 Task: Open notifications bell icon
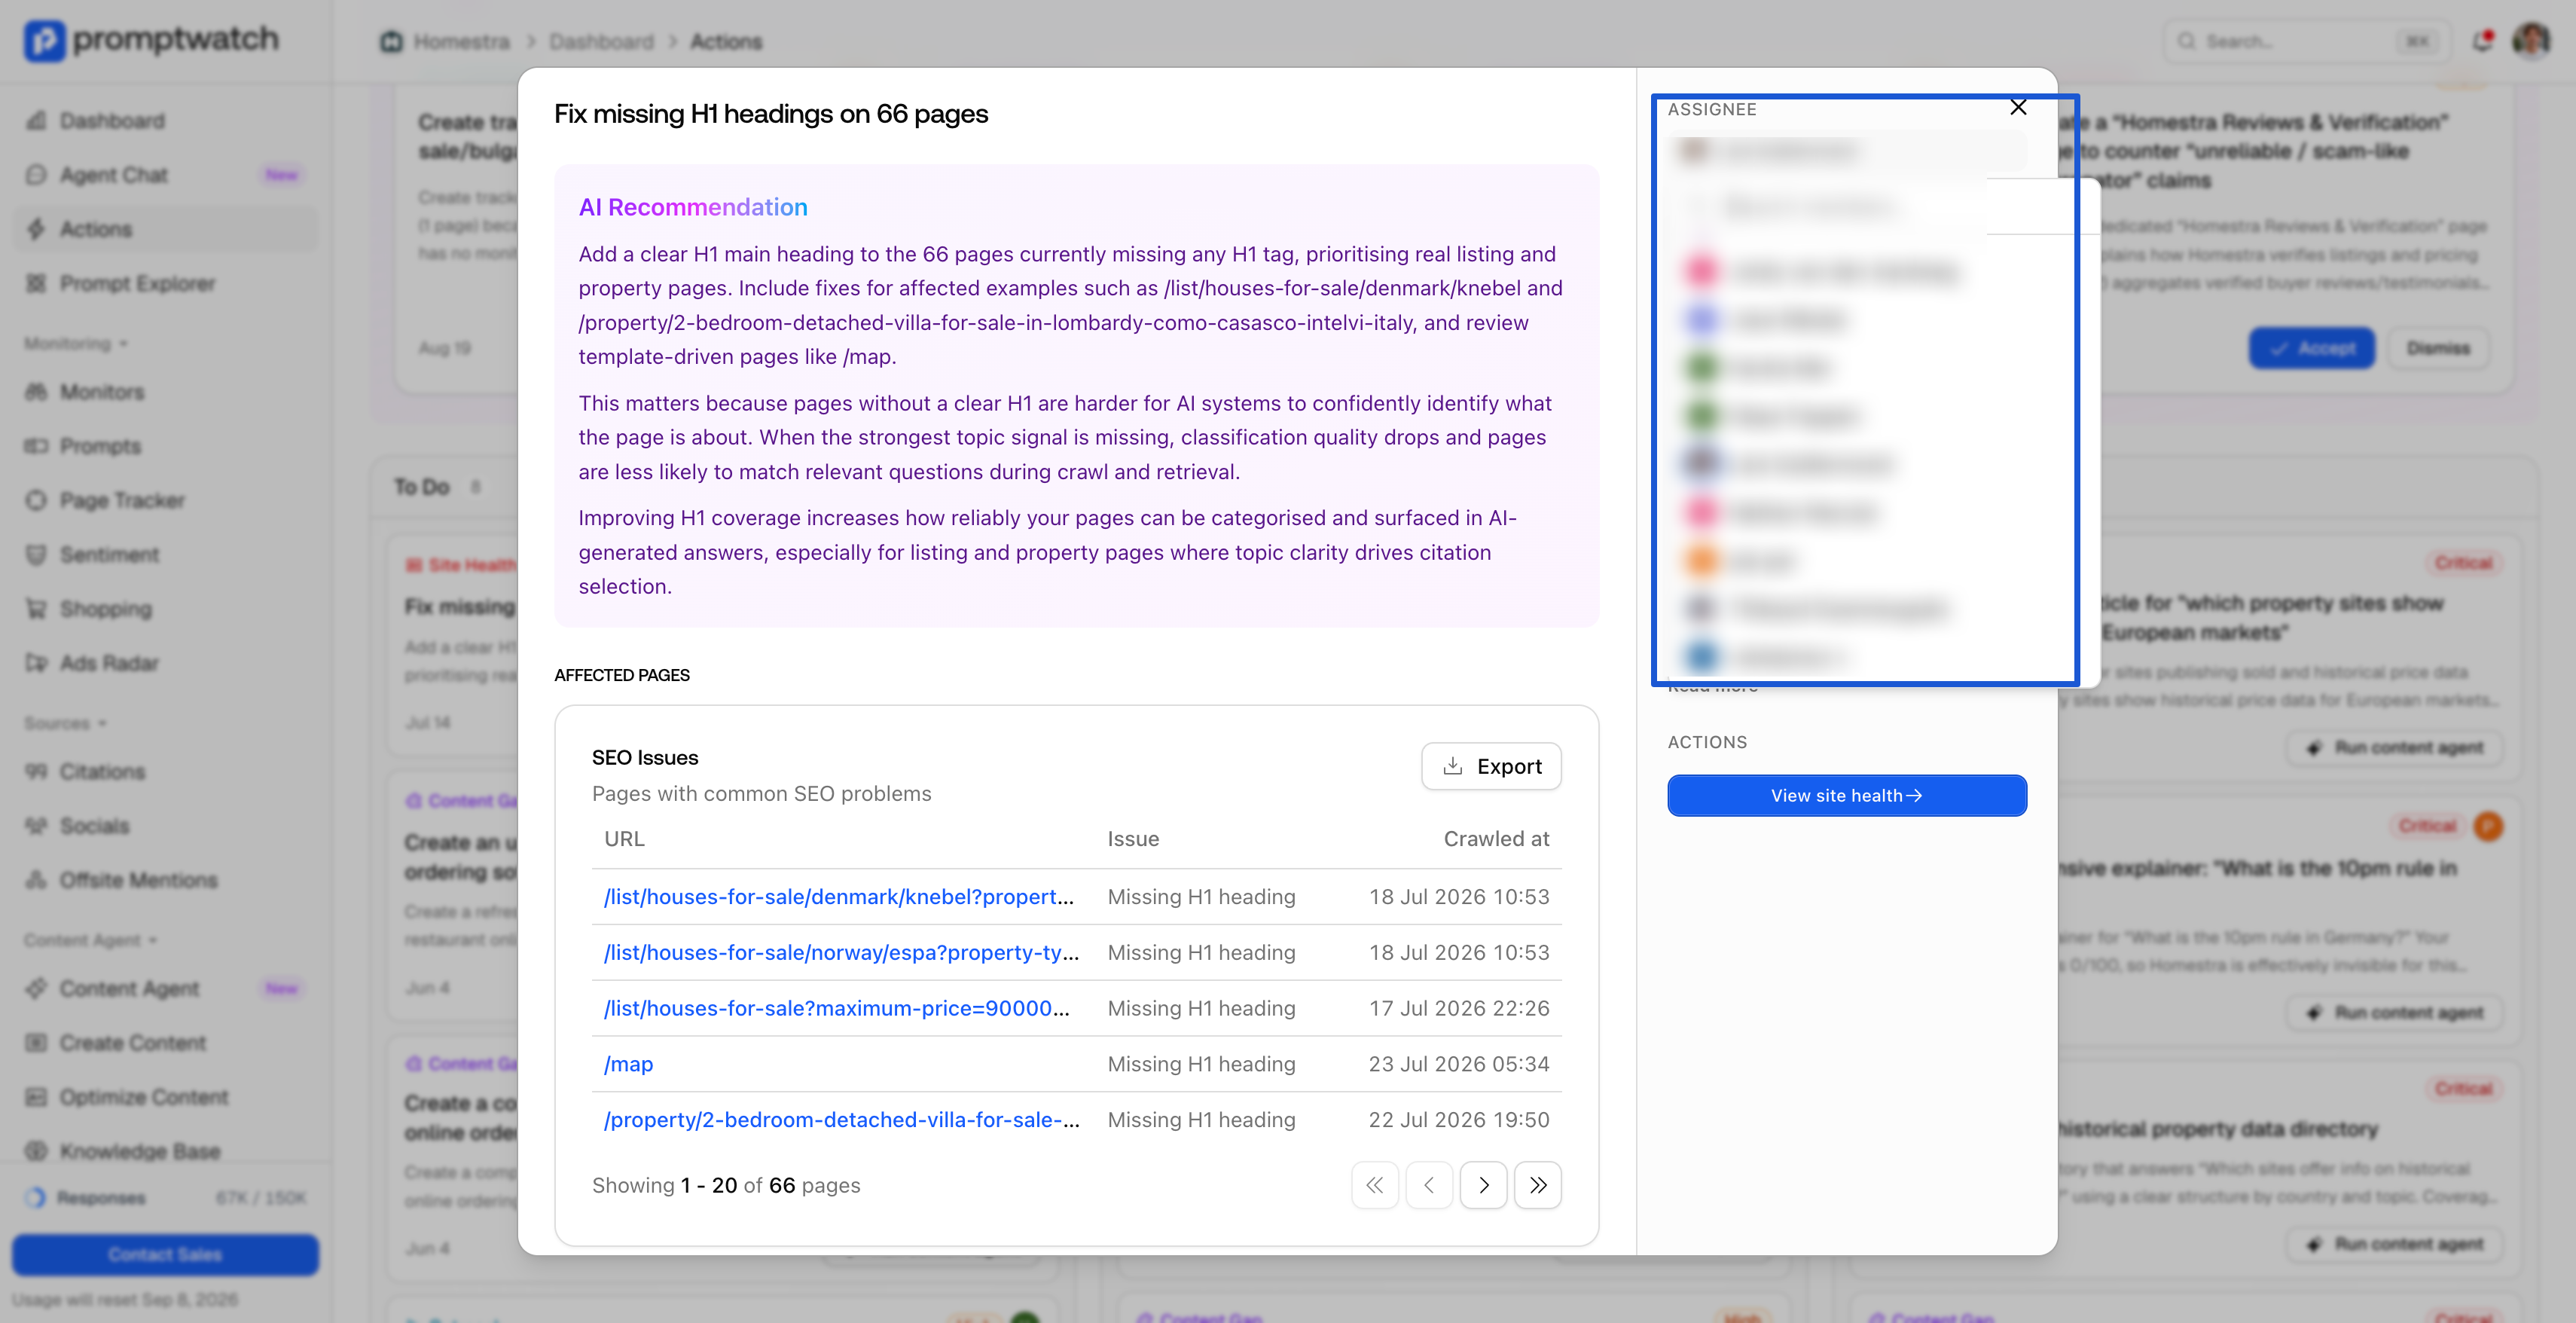2482,41
